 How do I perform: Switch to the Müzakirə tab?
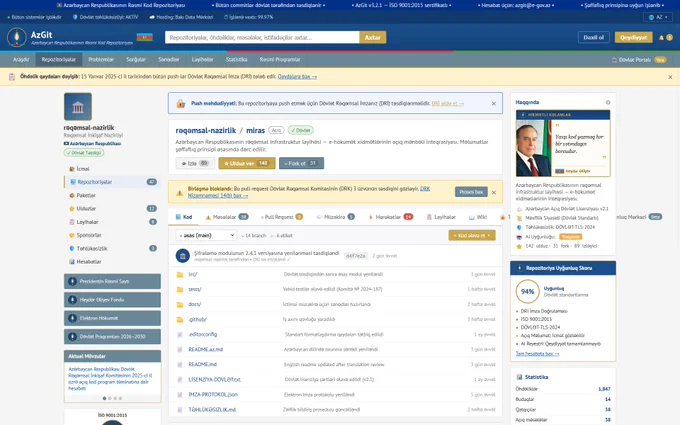click(335, 217)
